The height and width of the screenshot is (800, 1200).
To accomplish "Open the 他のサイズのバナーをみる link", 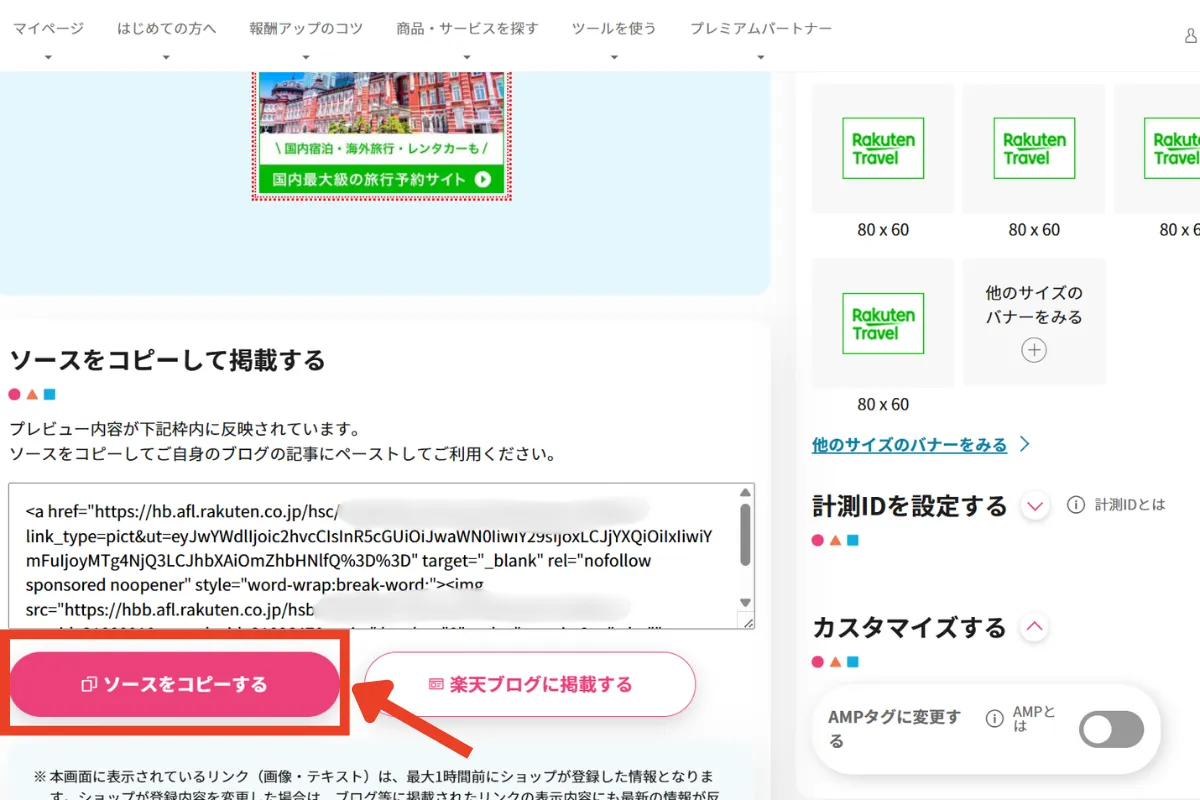I will point(910,445).
